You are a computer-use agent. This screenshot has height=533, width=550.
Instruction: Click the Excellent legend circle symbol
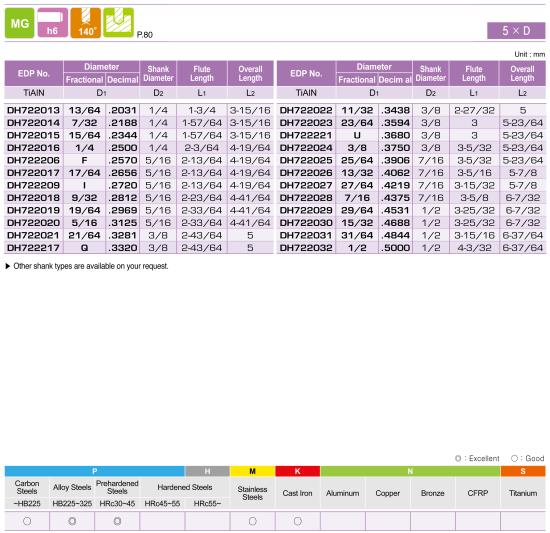[458, 458]
